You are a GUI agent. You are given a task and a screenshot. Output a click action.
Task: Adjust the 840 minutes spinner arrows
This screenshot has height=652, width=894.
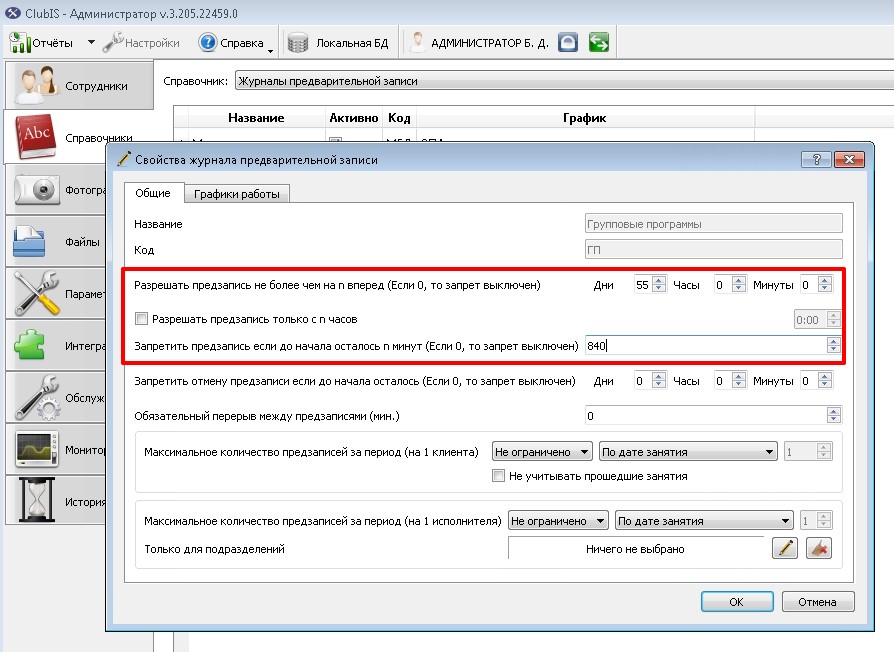pyautogui.click(x=834, y=345)
